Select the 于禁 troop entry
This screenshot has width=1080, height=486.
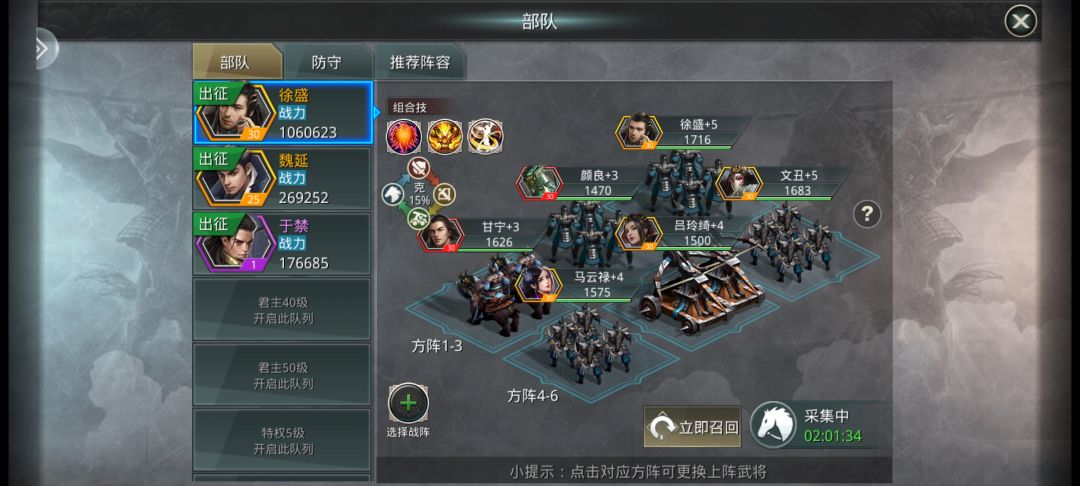282,244
